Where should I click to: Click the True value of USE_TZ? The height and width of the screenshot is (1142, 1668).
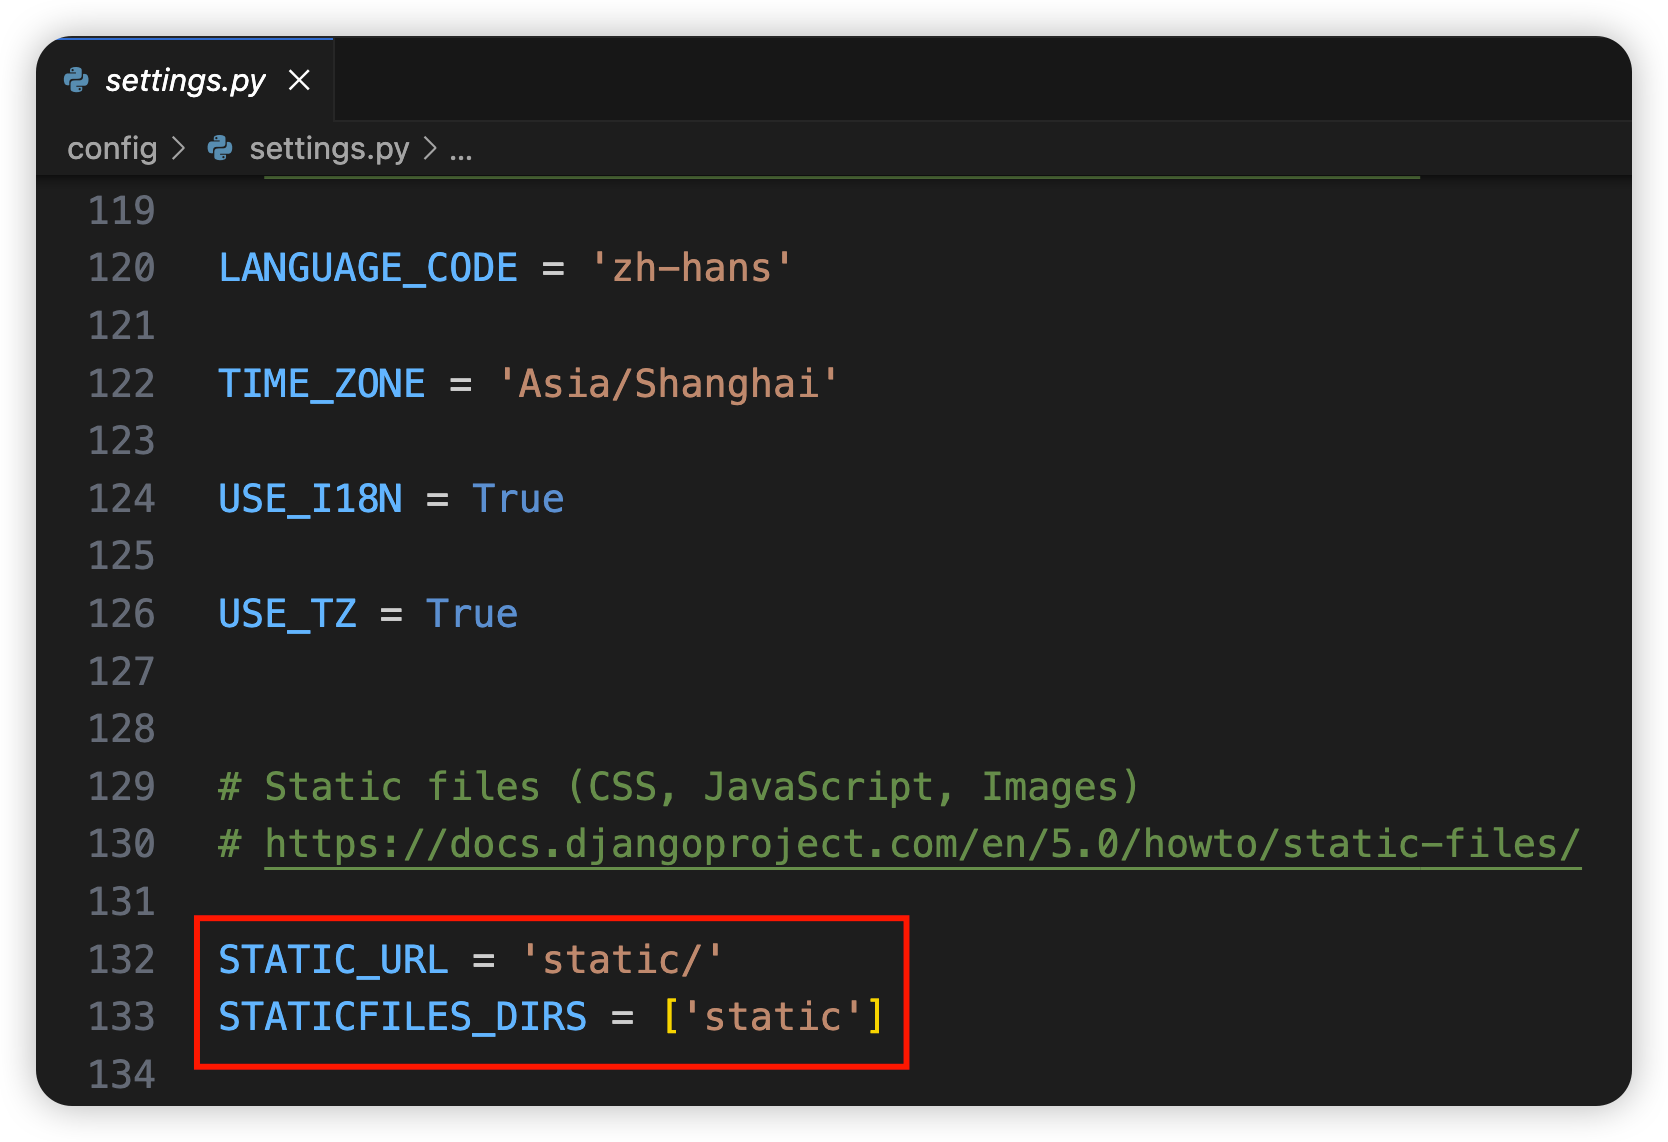(x=472, y=614)
